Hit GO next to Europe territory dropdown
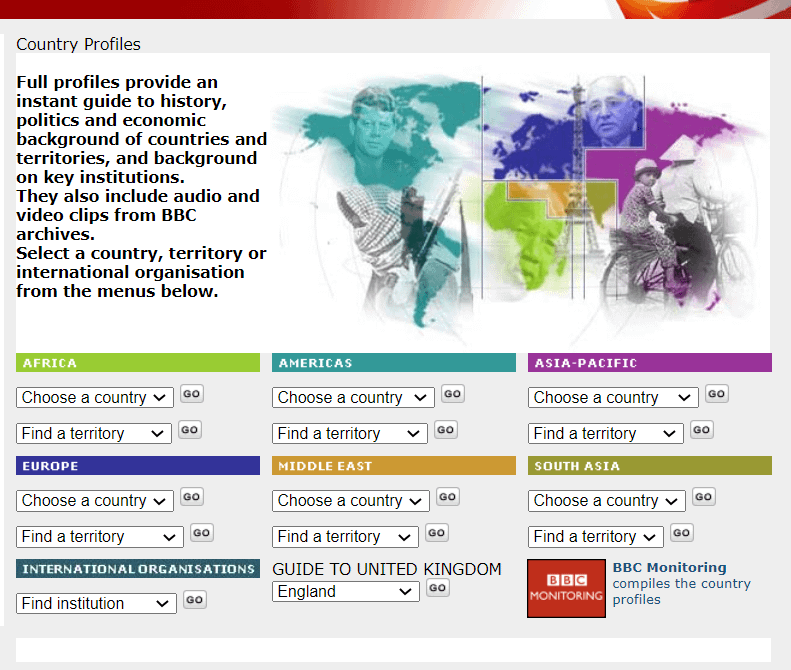 pos(201,533)
